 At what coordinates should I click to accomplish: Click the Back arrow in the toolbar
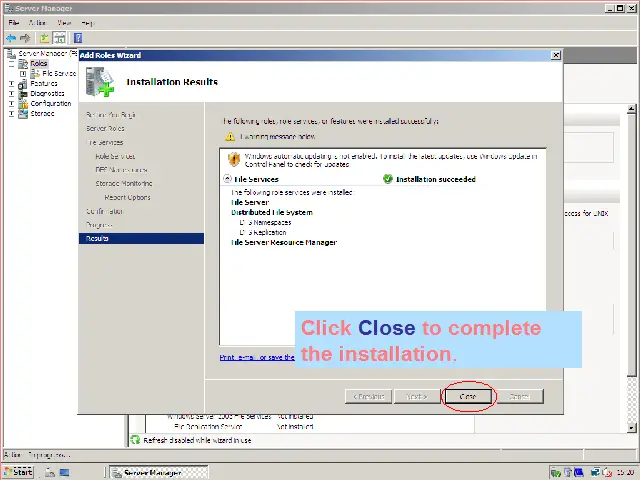(11, 38)
